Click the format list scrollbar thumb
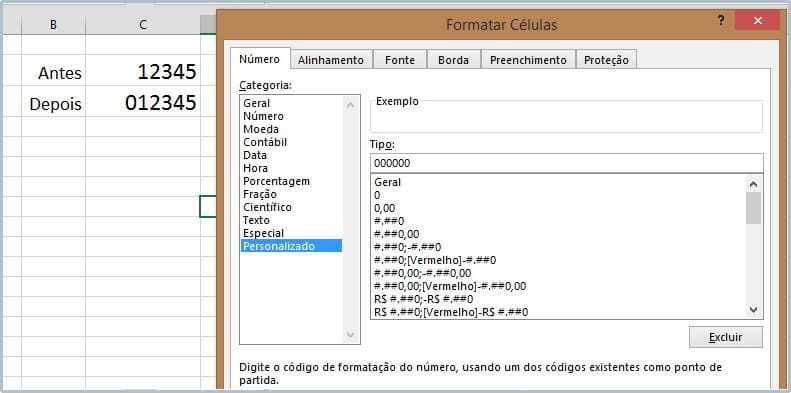Image resolution: width=791 pixels, height=393 pixels. coord(754,208)
